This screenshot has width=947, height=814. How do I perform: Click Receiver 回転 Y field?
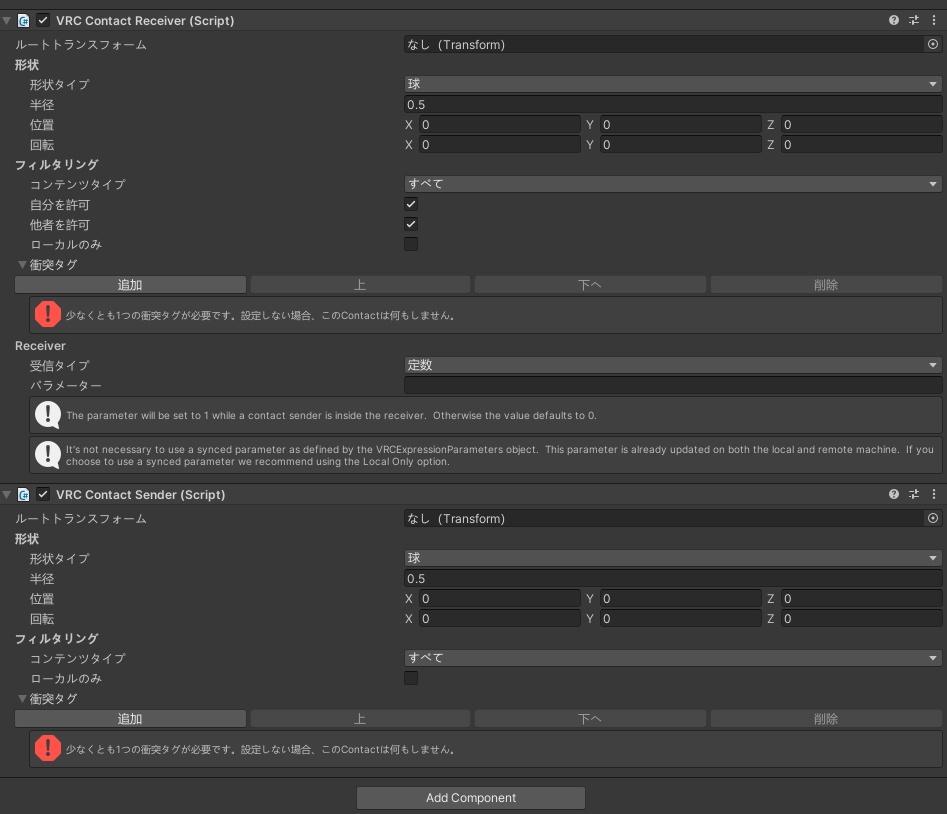(681, 144)
